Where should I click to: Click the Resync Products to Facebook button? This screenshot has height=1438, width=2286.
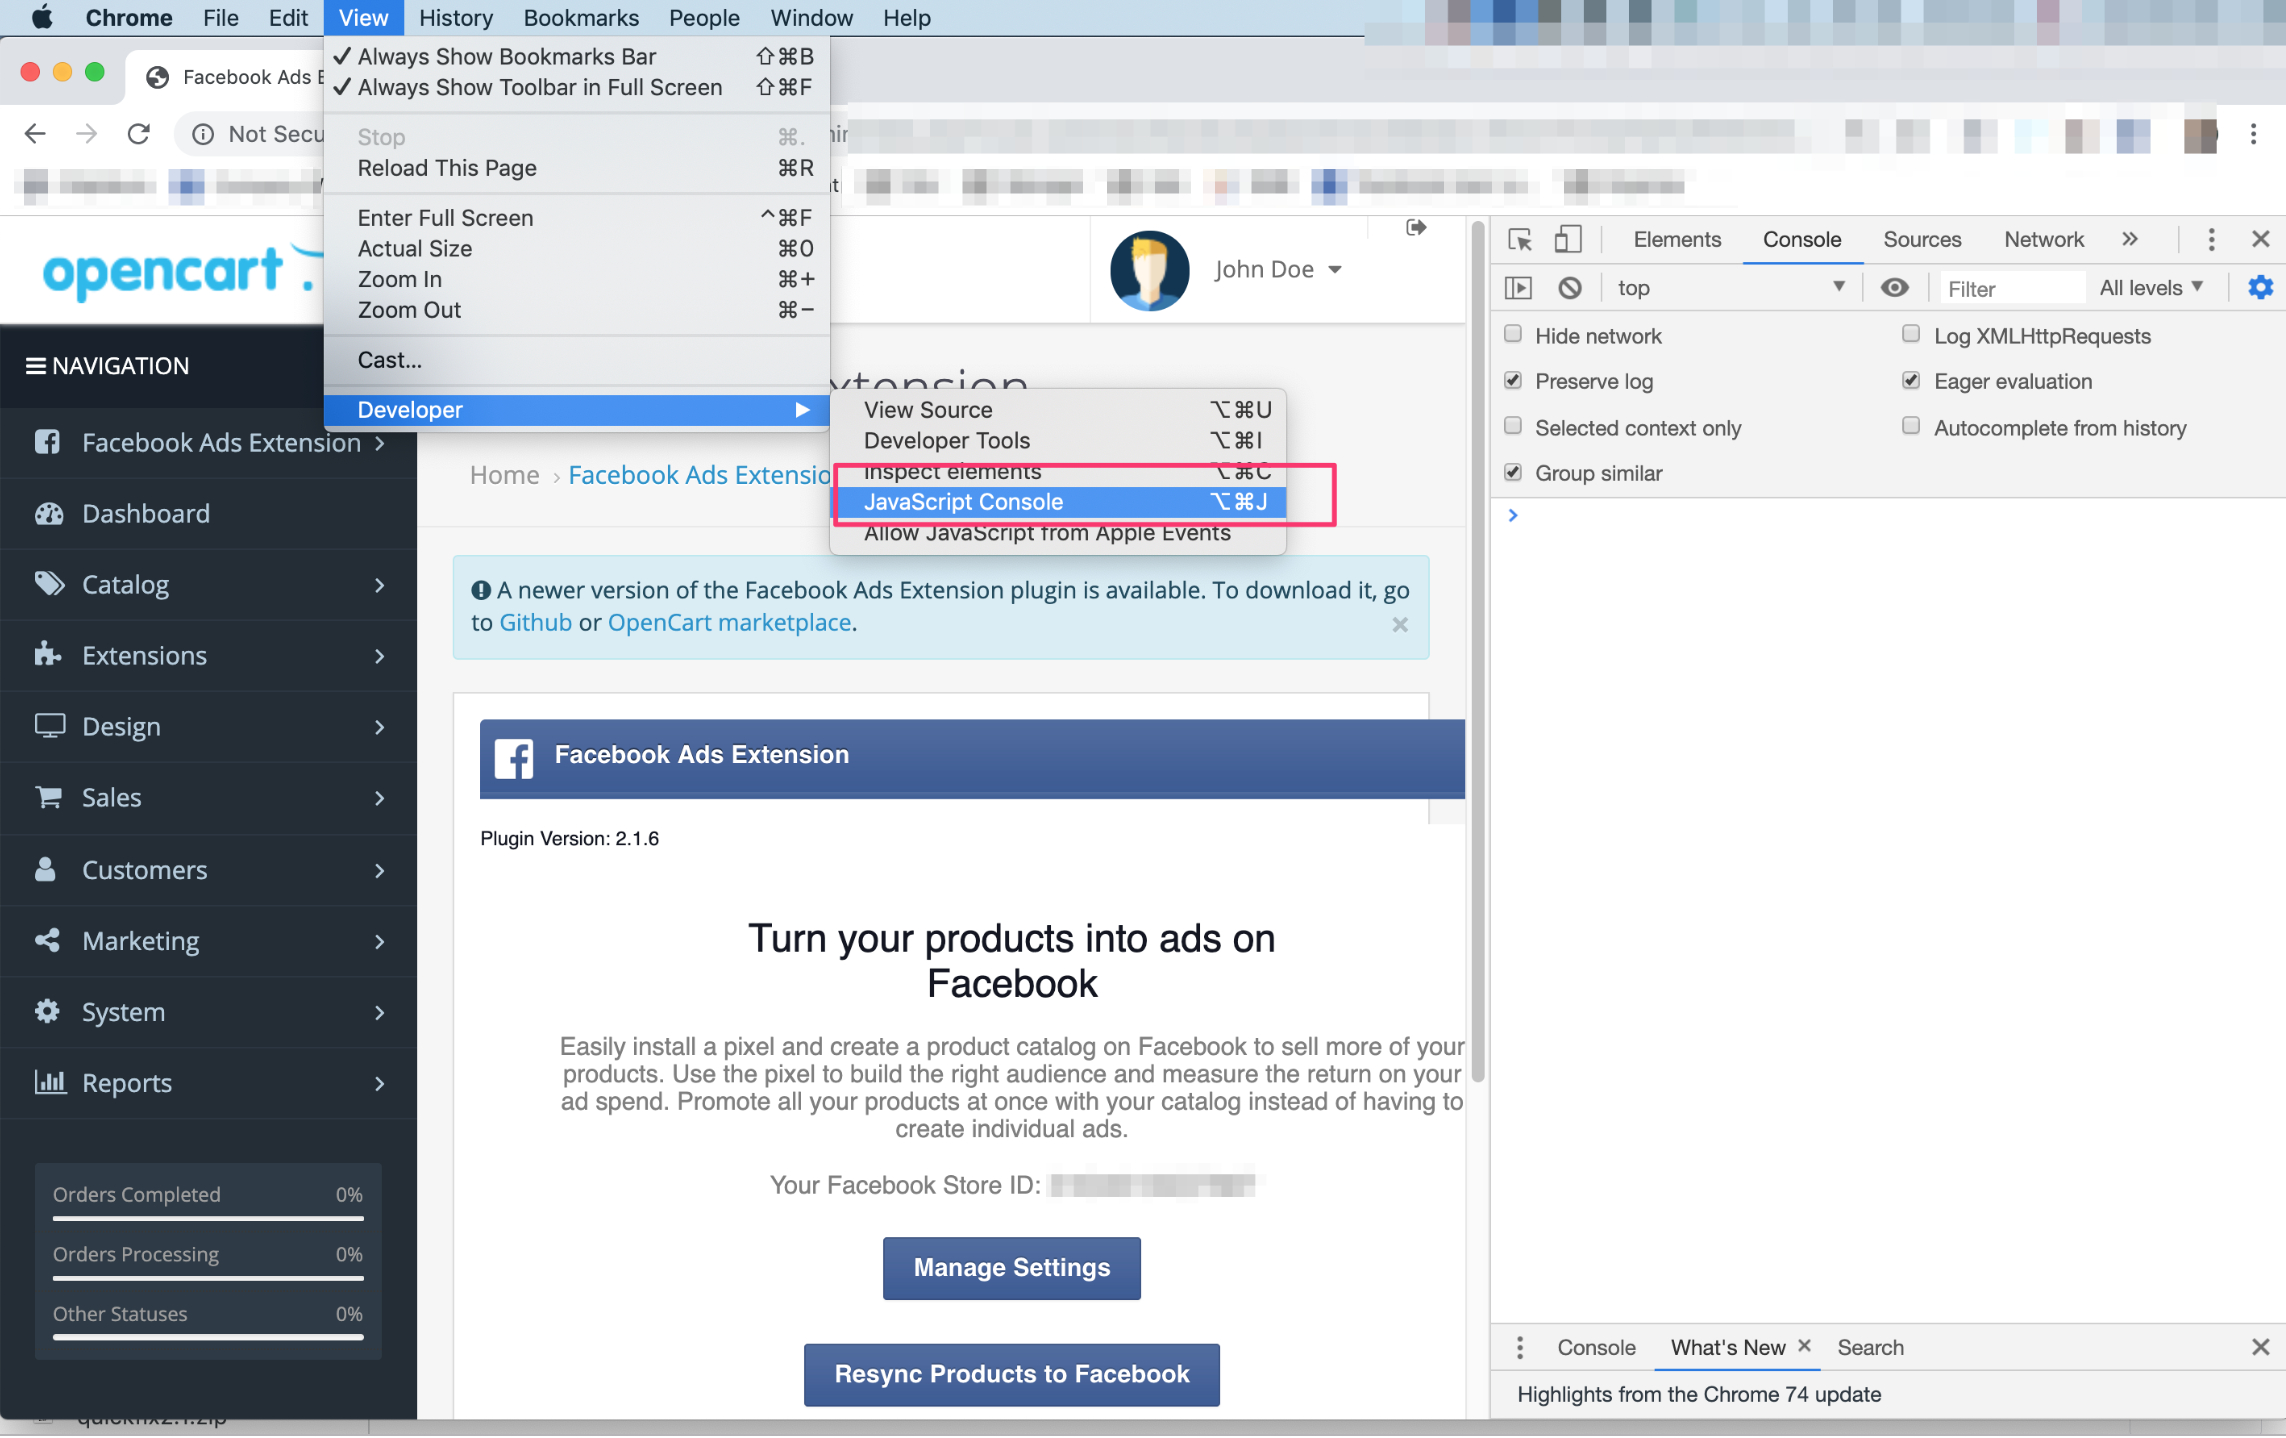pyautogui.click(x=1011, y=1374)
